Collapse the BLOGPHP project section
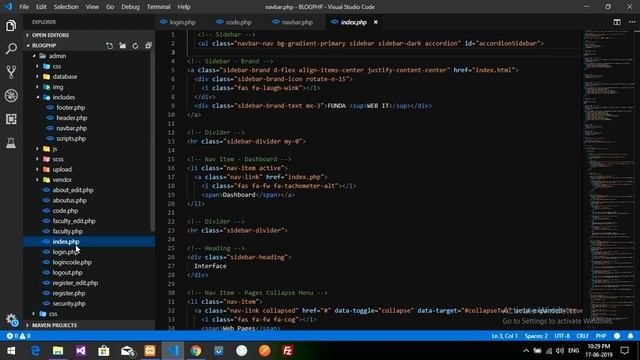This screenshot has width=640, height=360. (44, 45)
